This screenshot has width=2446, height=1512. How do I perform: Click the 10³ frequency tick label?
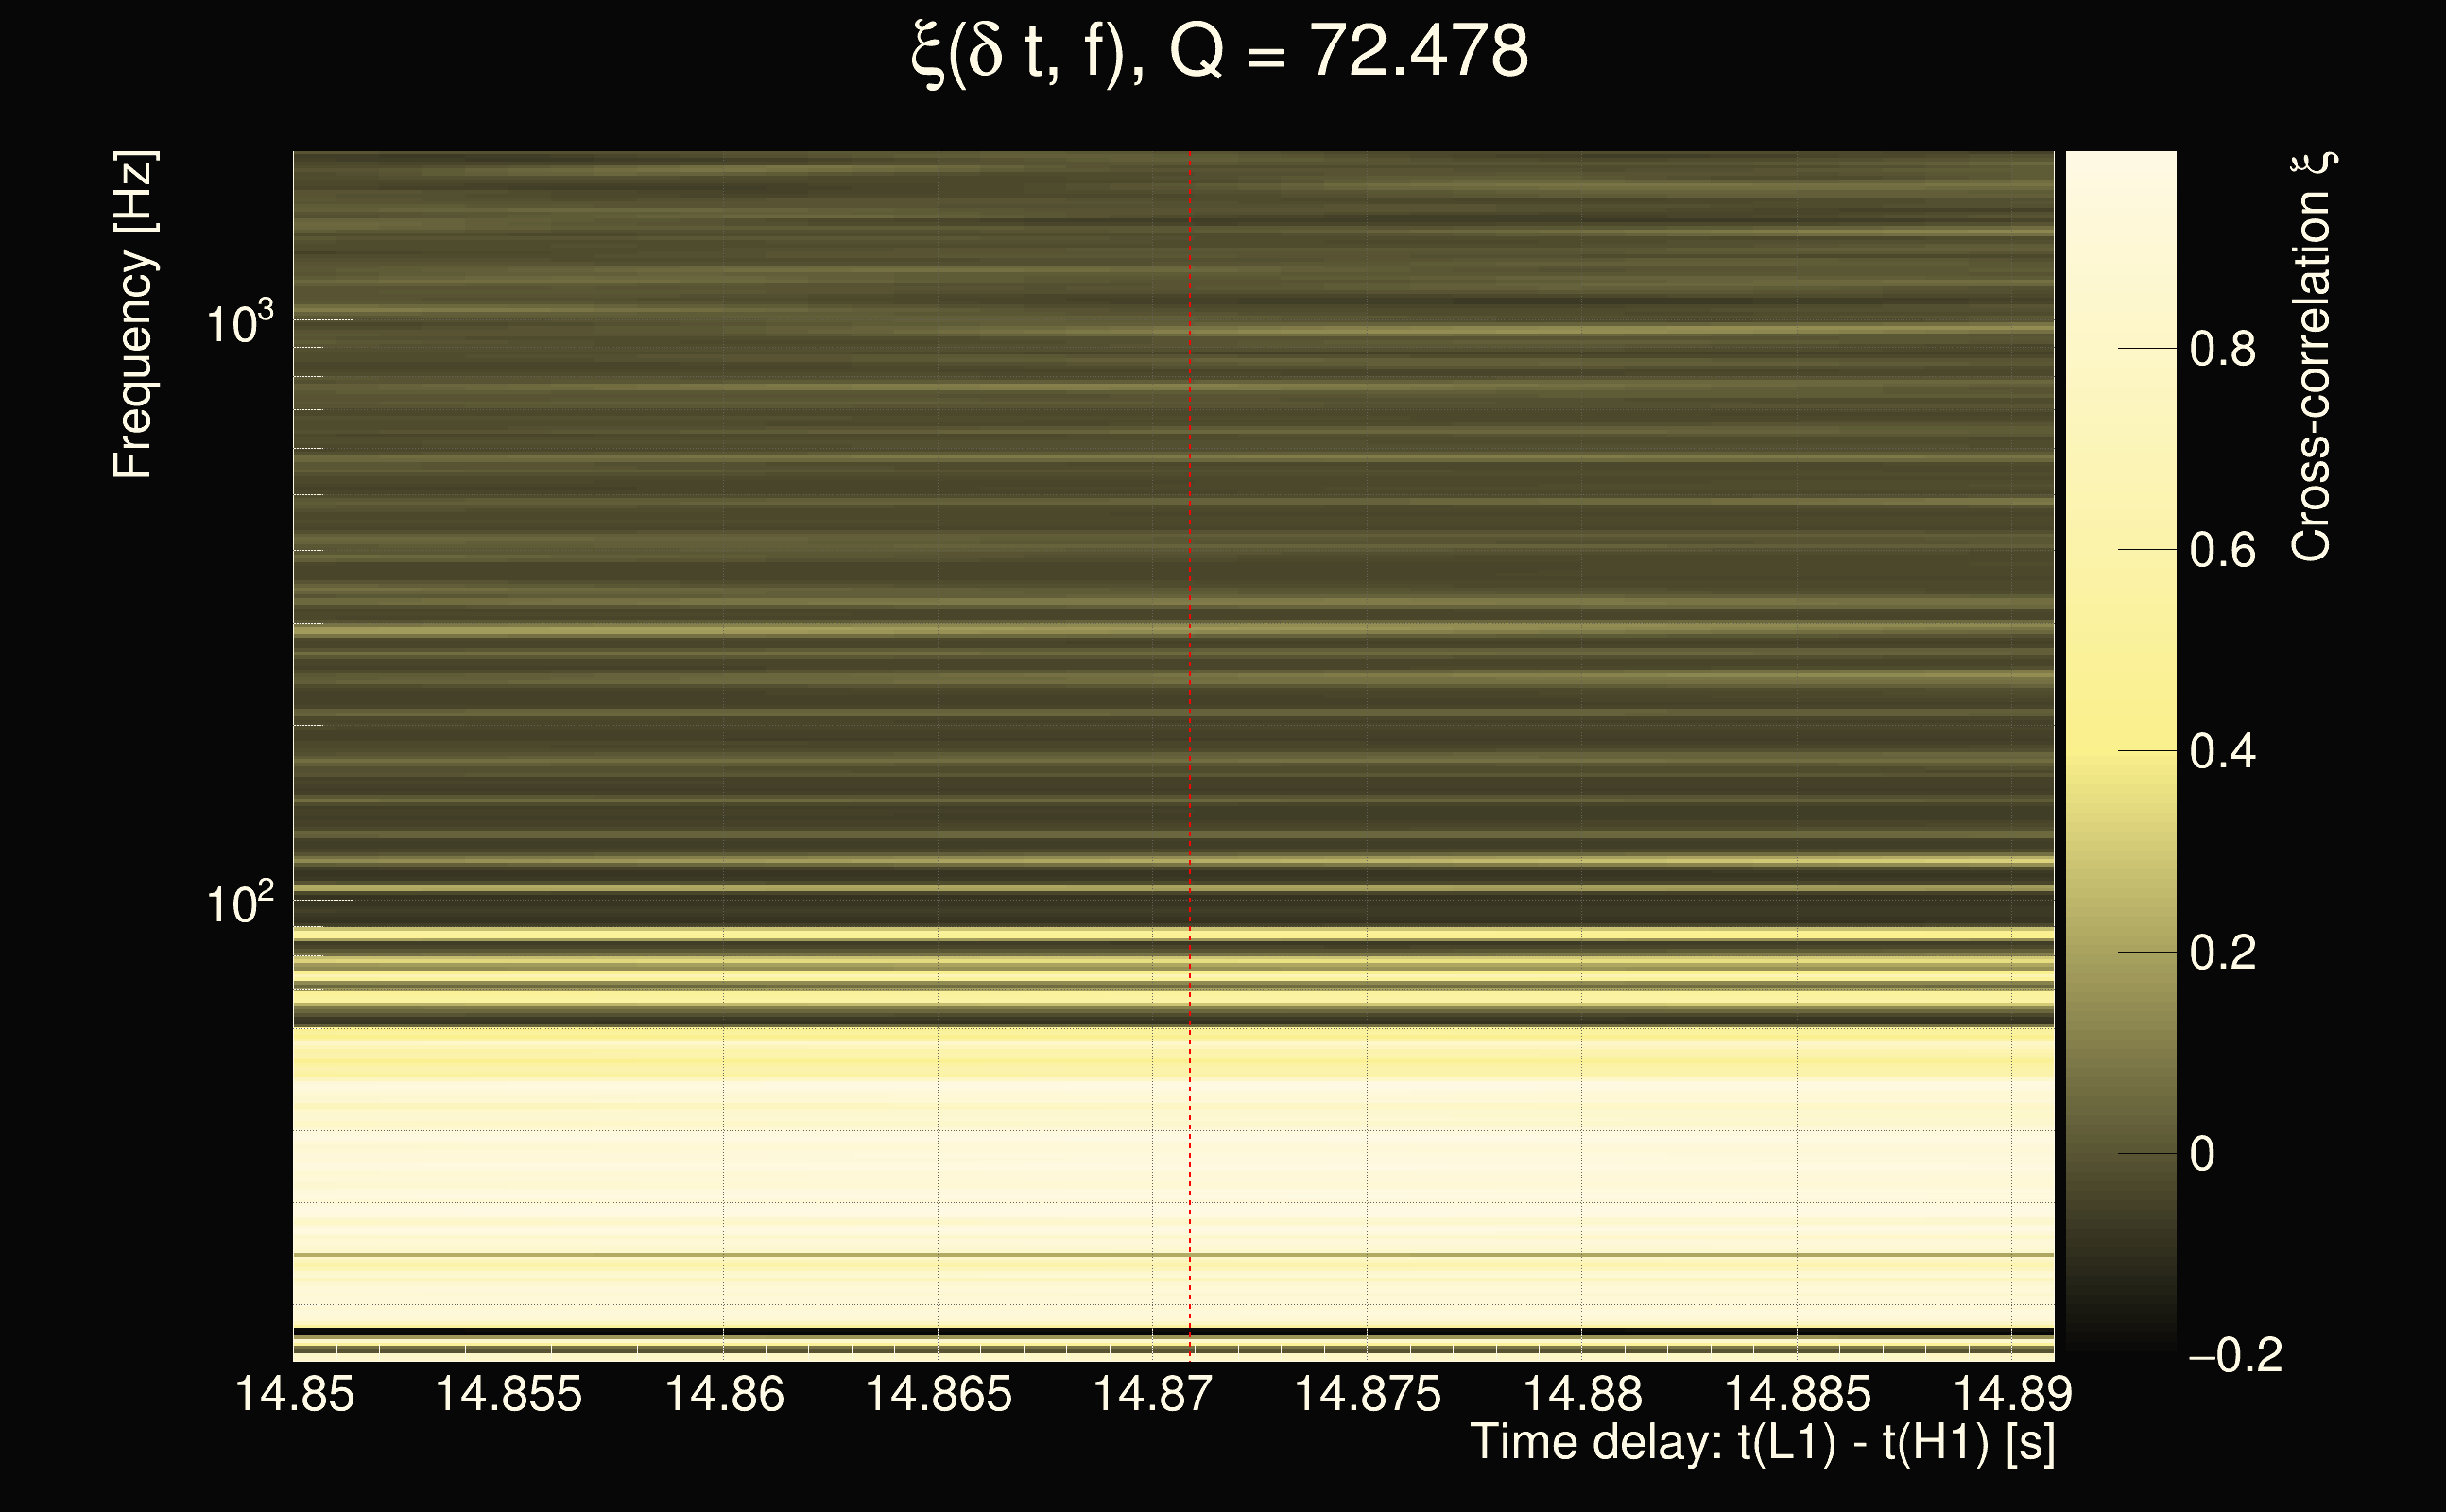tap(239, 323)
